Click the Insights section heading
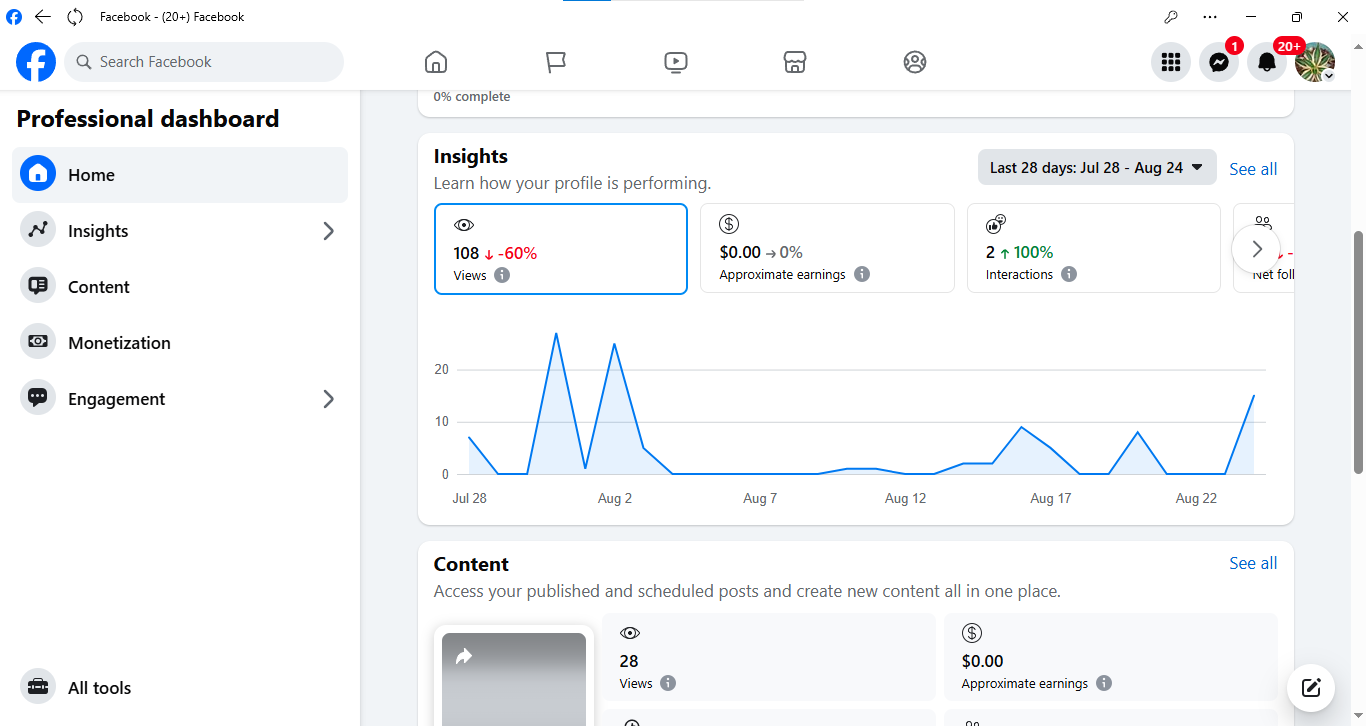The width and height of the screenshot is (1366, 726). coord(471,156)
